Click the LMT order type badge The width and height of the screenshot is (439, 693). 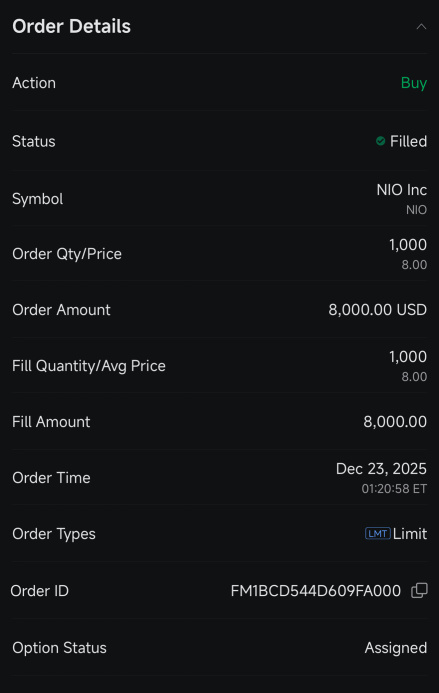coord(378,533)
